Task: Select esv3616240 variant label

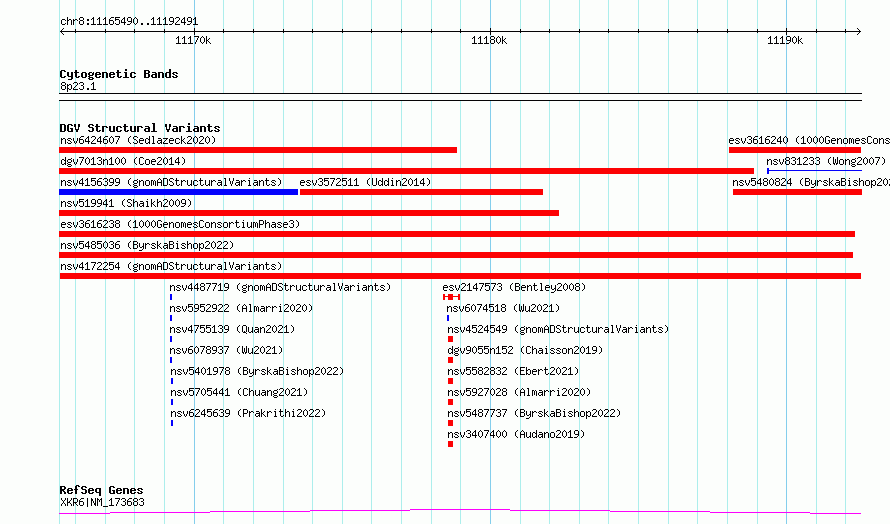Action: point(809,140)
